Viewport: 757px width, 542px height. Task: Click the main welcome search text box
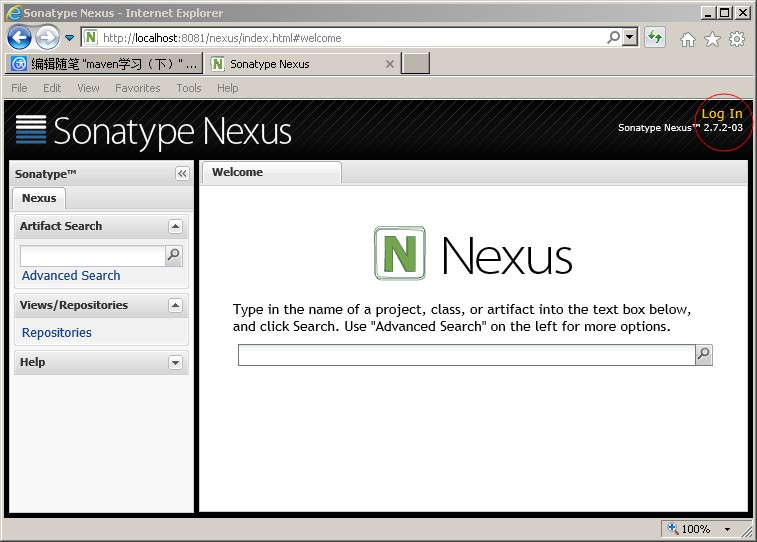(466, 355)
